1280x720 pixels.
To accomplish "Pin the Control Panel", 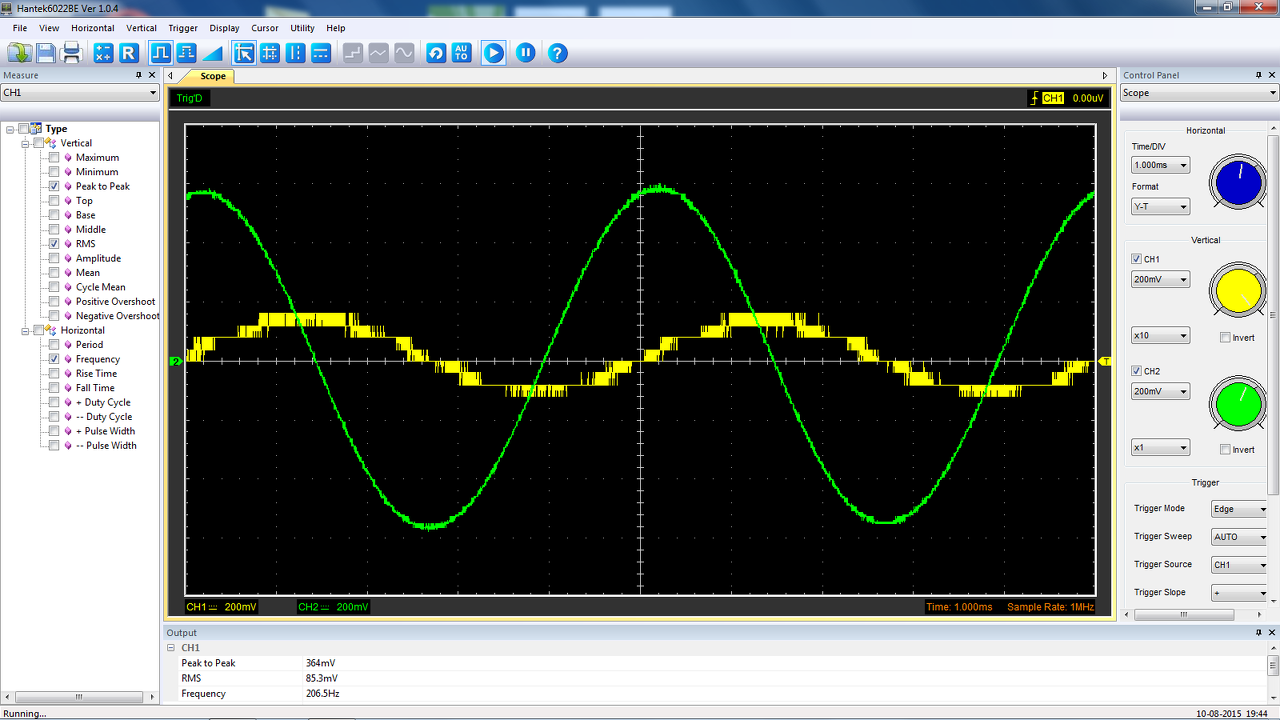I will click(x=1259, y=75).
